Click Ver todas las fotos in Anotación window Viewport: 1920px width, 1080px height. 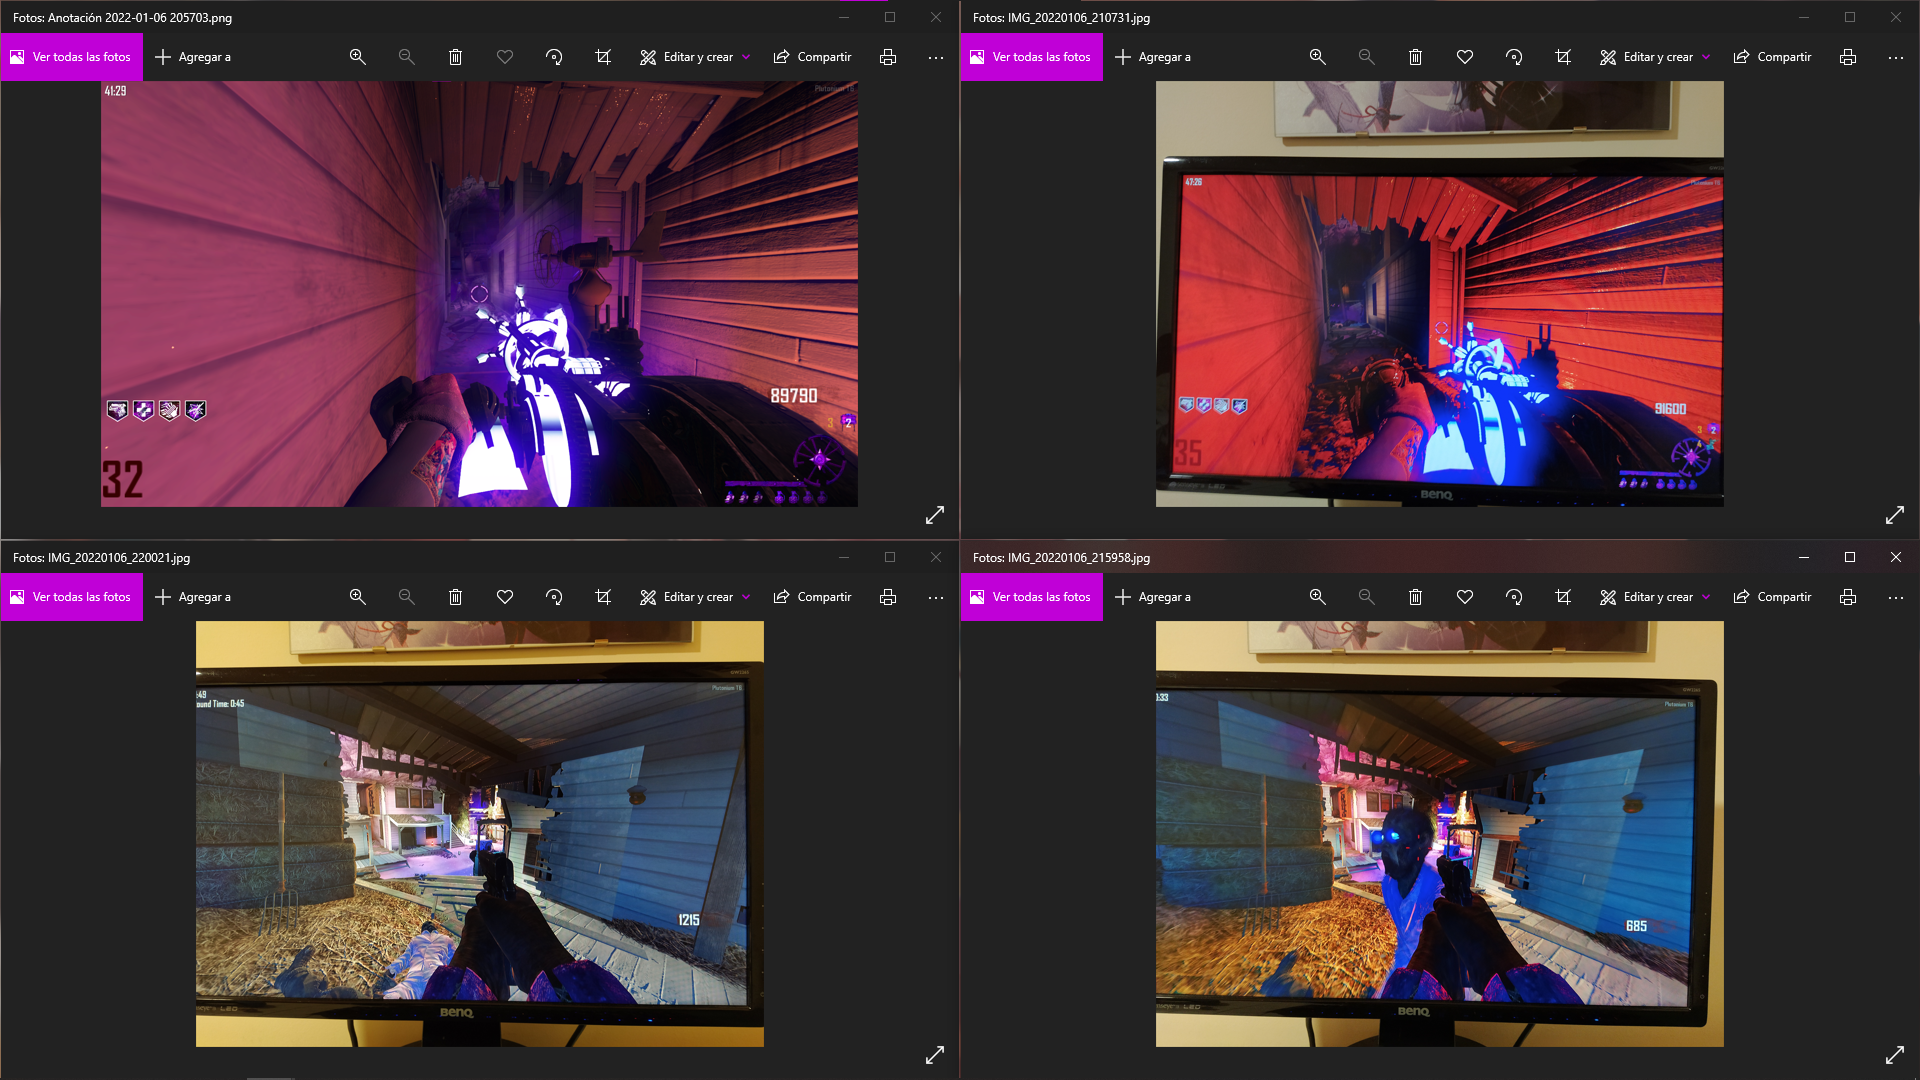72,57
